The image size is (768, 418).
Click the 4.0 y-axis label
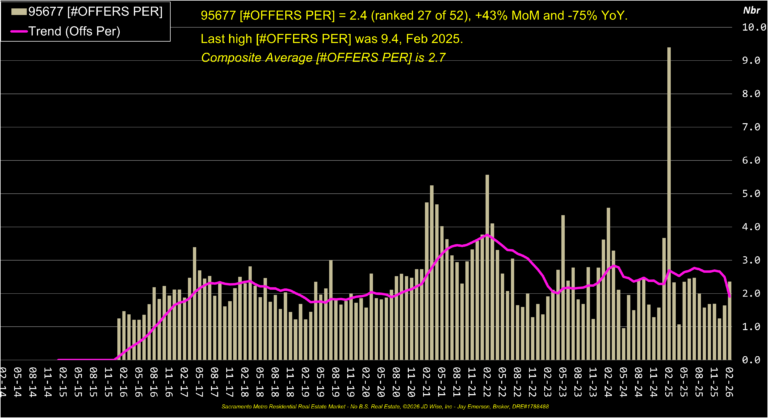[x=750, y=227]
